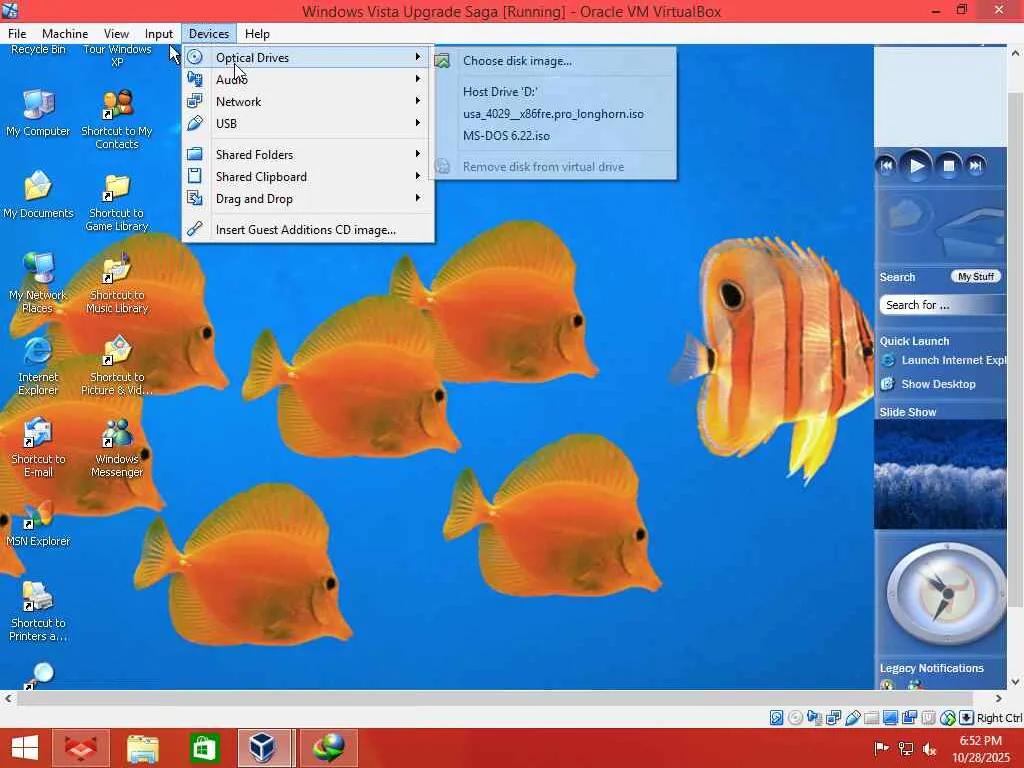Select Shortcut to Picture & Video icon

point(117,365)
